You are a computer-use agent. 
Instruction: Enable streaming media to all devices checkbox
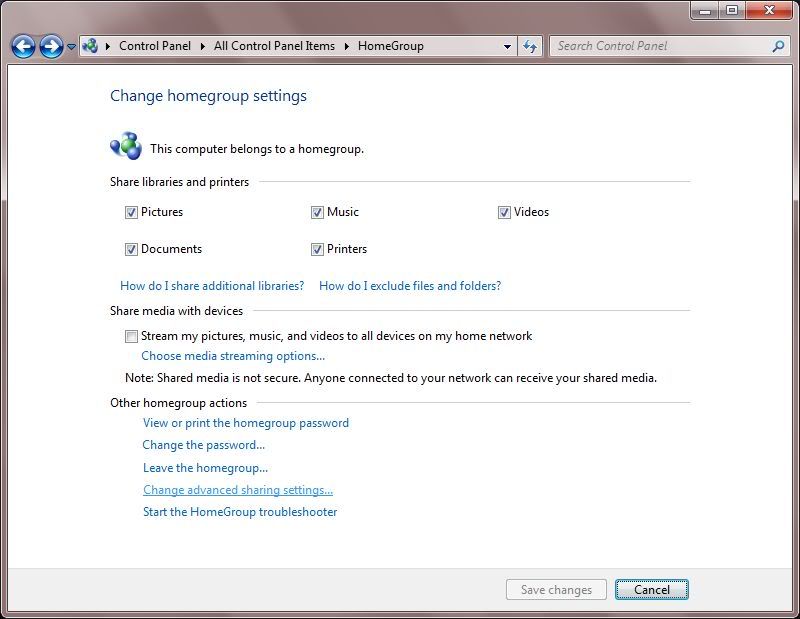[131, 336]
